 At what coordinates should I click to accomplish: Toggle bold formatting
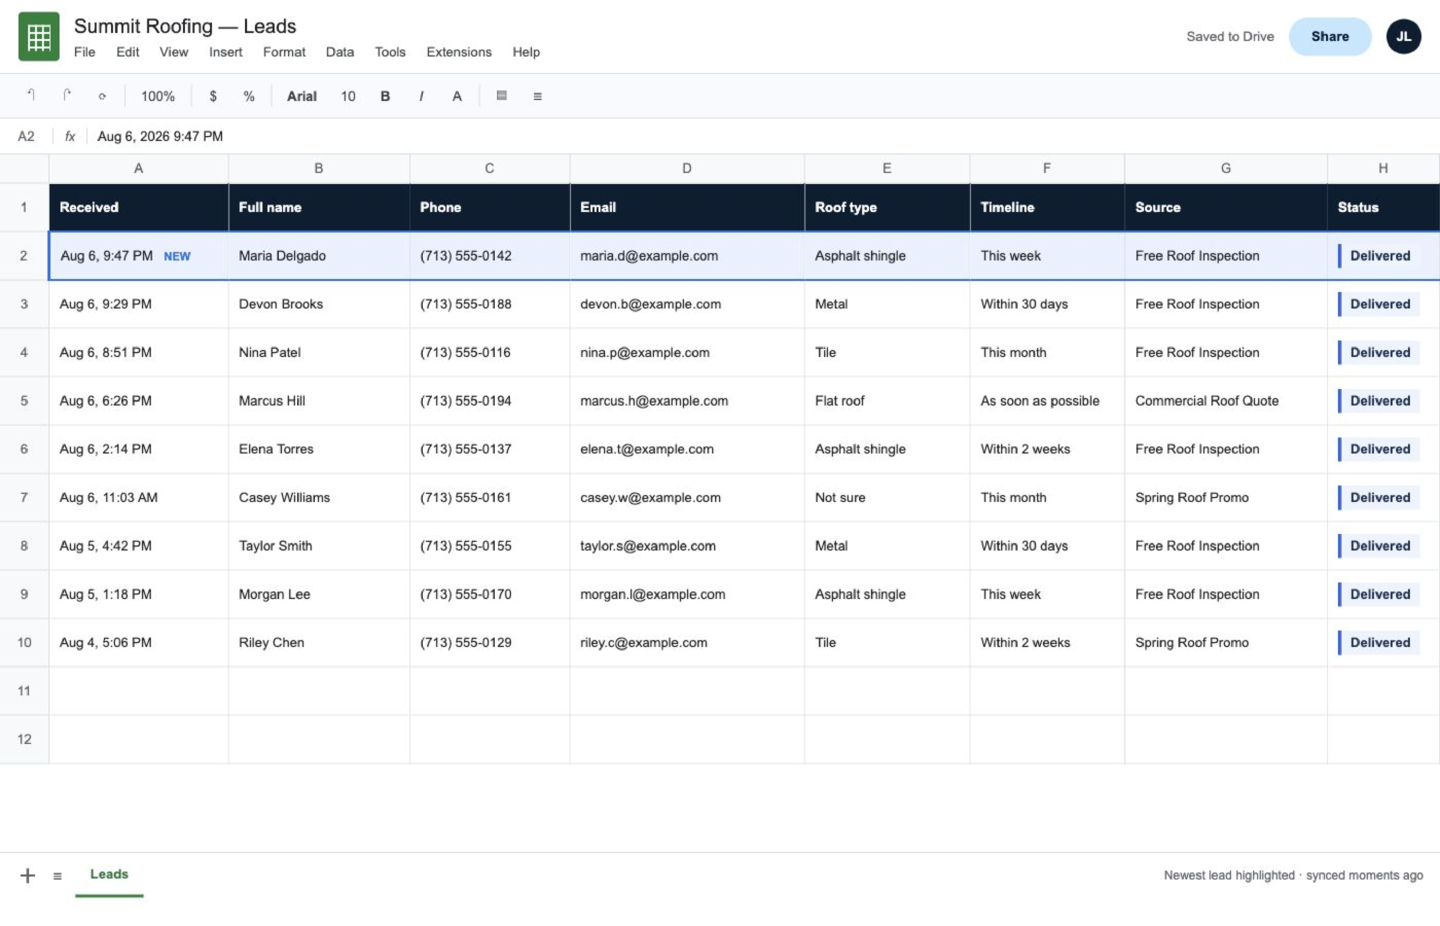[x=385, y=96]
